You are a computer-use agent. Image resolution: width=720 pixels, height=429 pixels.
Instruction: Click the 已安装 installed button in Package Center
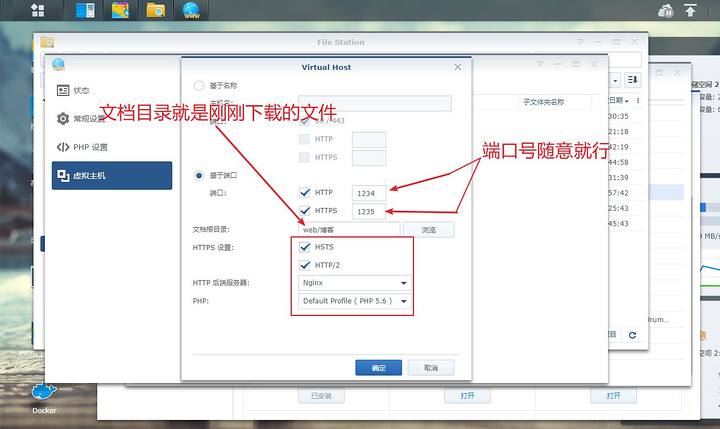[321, 396]
